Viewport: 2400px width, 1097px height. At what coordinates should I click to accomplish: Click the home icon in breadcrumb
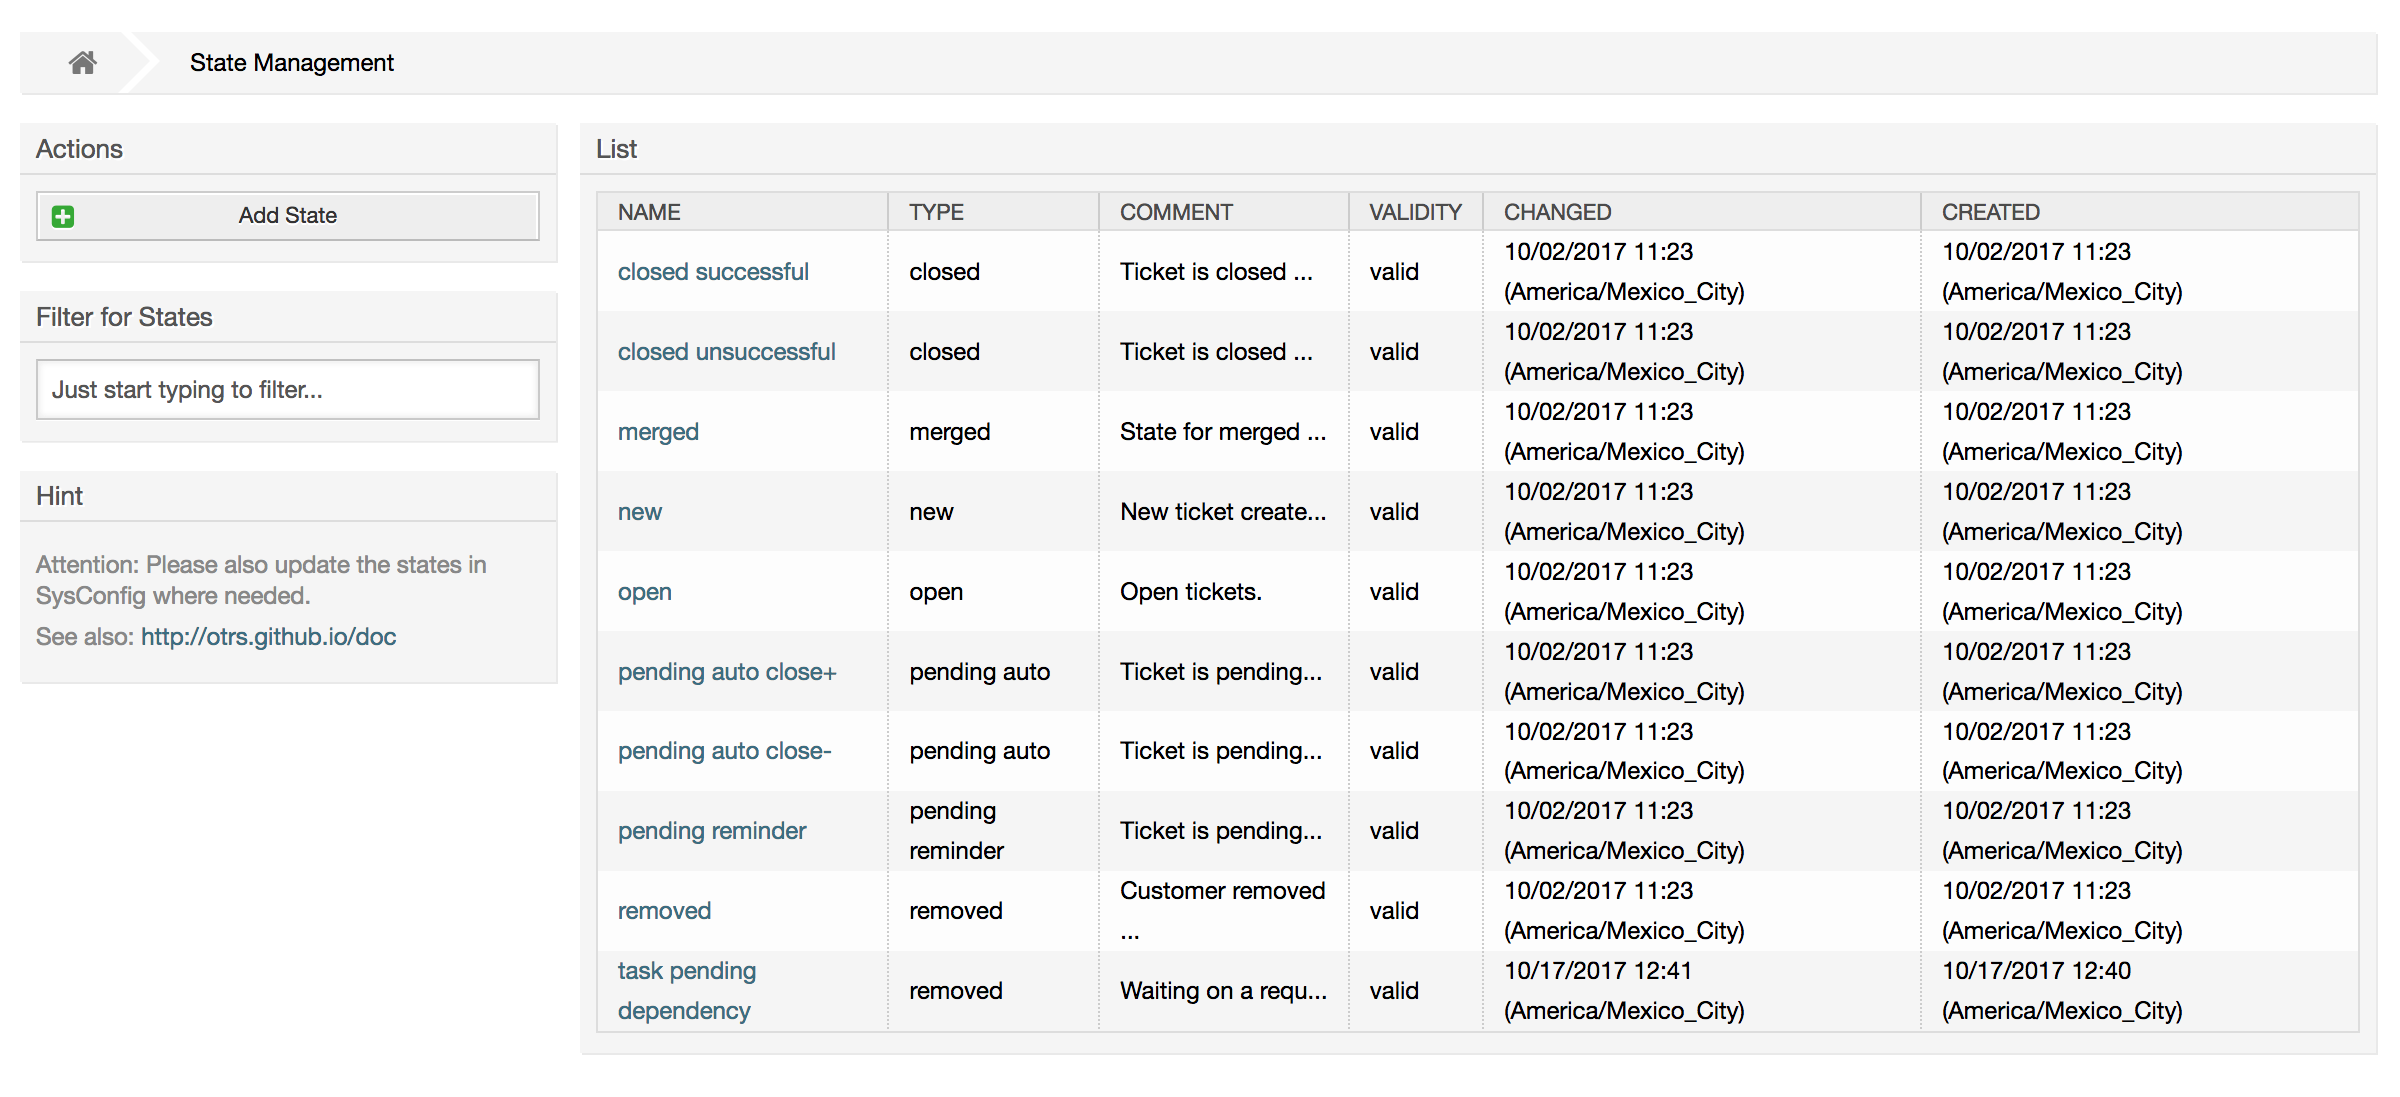click(82, 63)
